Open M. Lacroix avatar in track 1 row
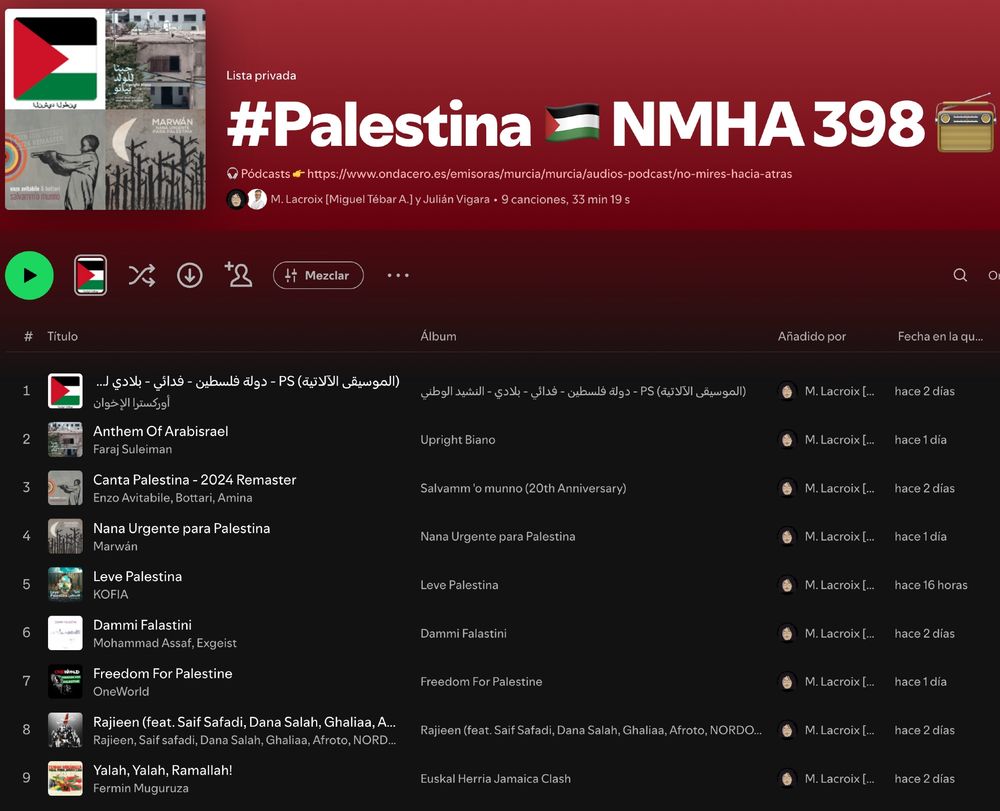1000x811 pixels. pyautogui.click(x=787, y=391)
